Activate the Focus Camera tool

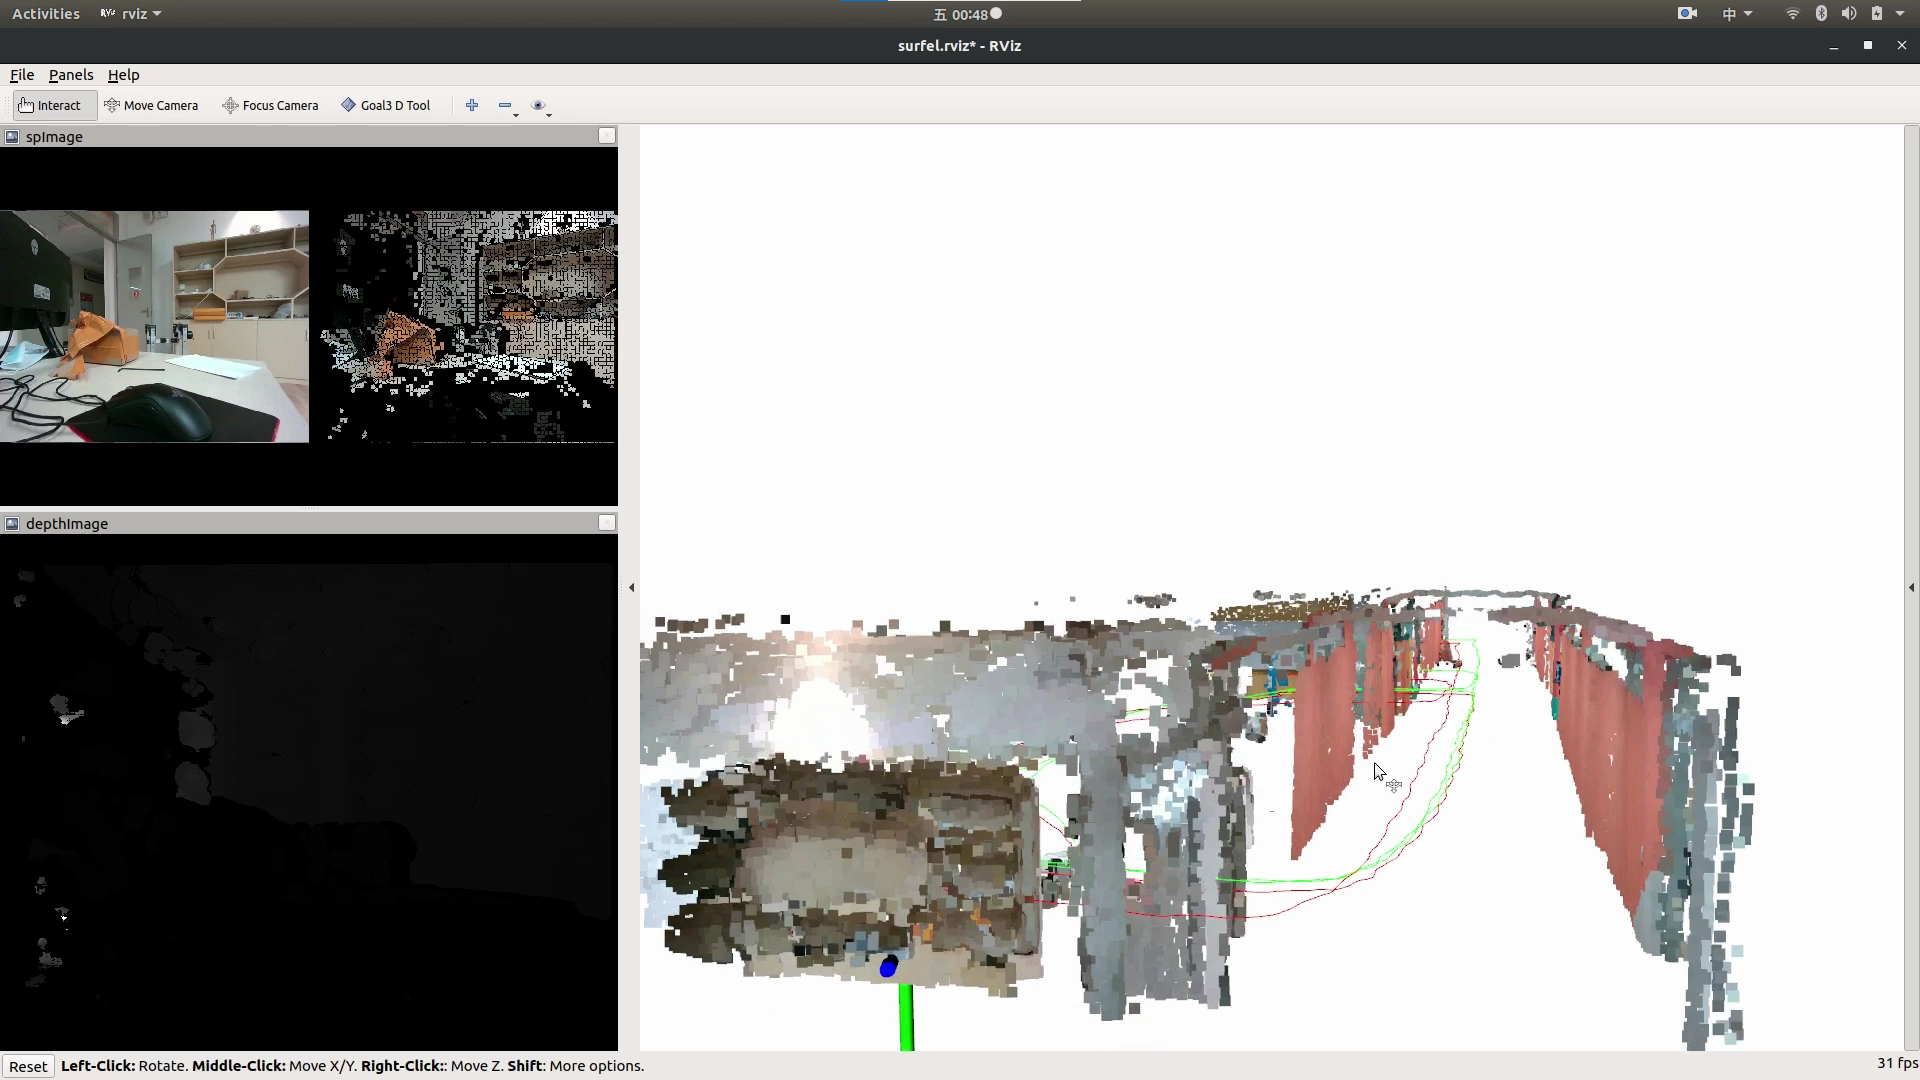pos(270,105)
